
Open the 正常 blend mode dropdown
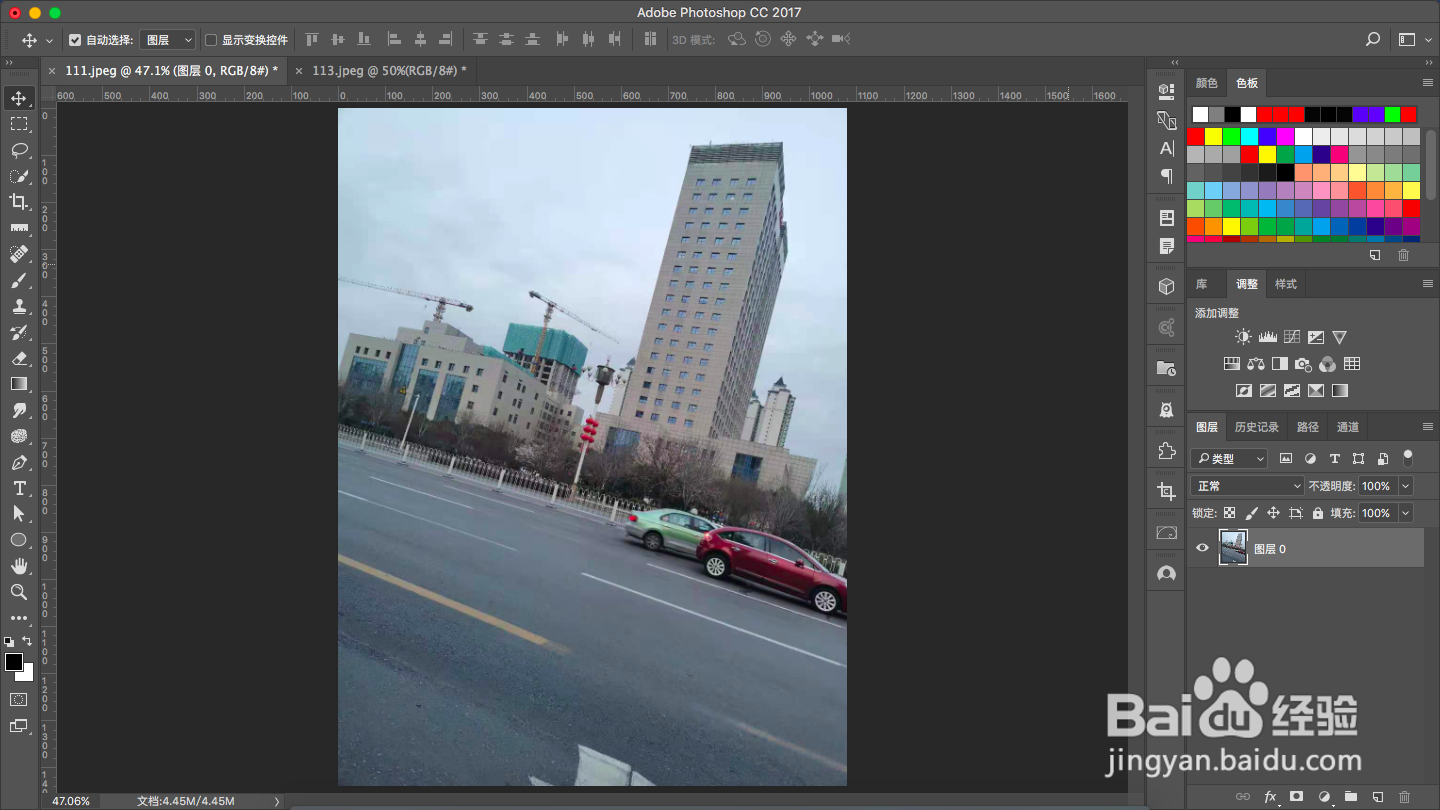pyautogui.click(x=1248, y=486)
